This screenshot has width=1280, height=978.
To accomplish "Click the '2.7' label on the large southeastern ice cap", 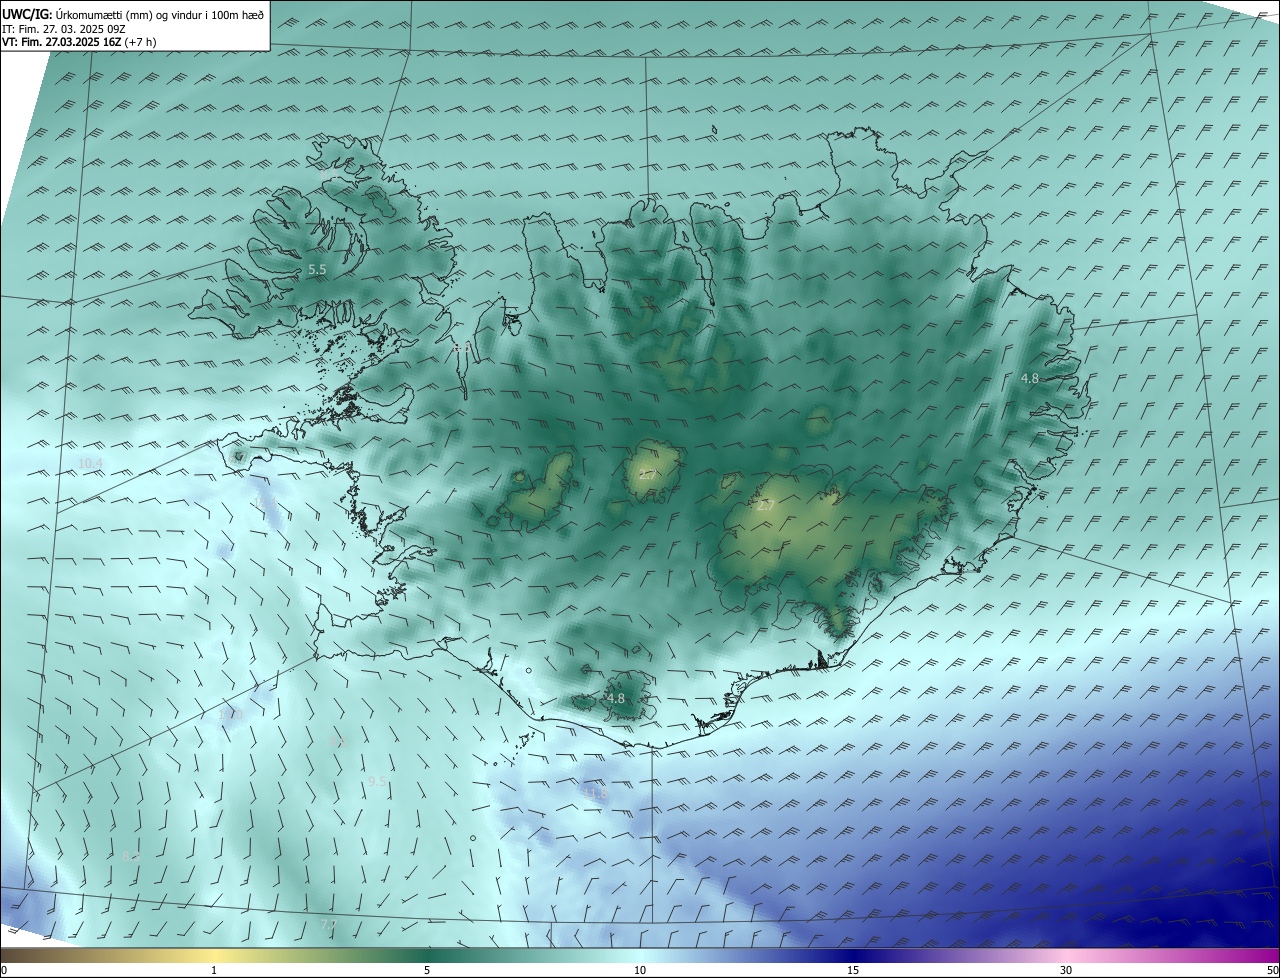I will 765,506.
